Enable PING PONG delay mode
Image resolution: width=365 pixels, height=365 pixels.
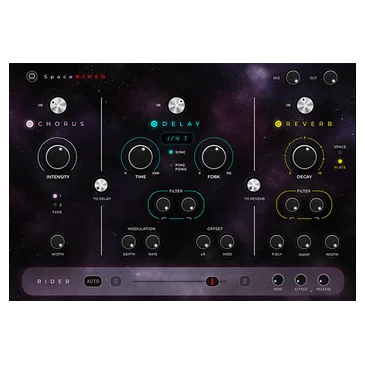click(x=171, y=165)
